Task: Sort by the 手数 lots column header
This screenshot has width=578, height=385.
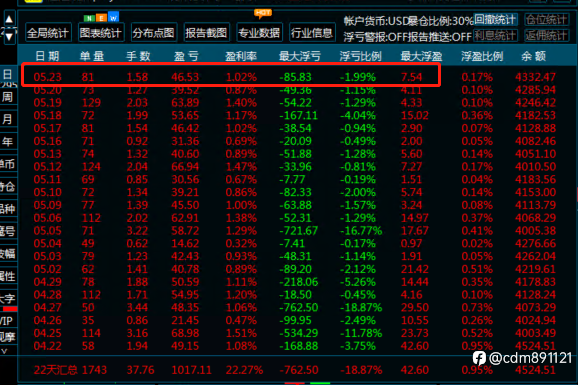Action: [x=138, y=56]
